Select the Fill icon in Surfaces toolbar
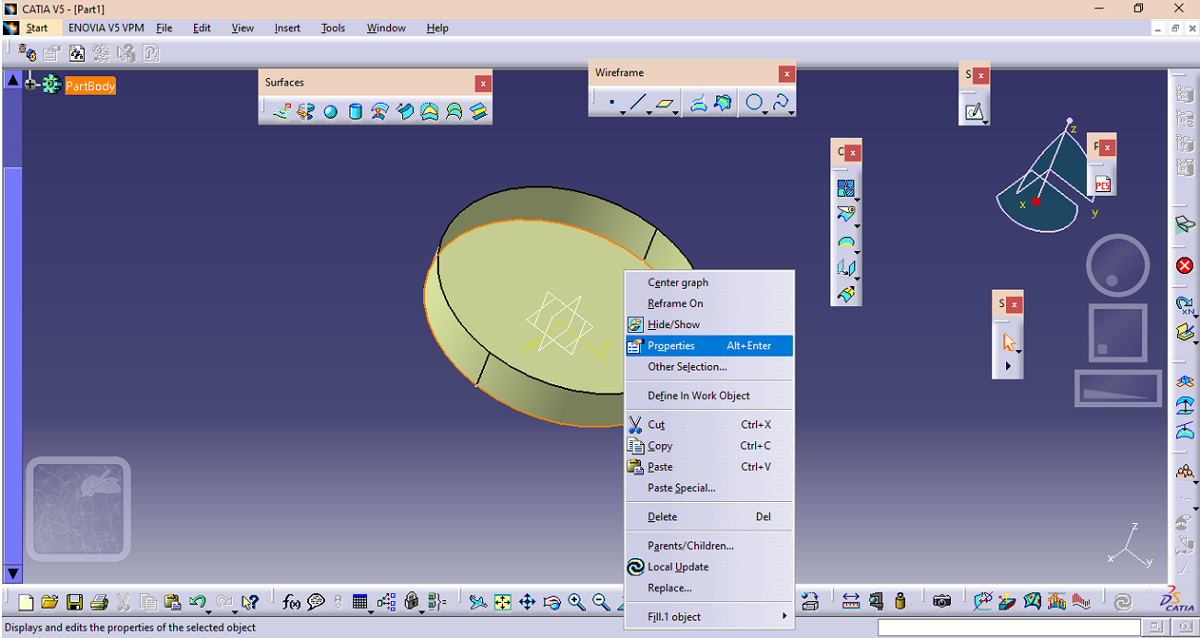 click(x=429, y=111)
